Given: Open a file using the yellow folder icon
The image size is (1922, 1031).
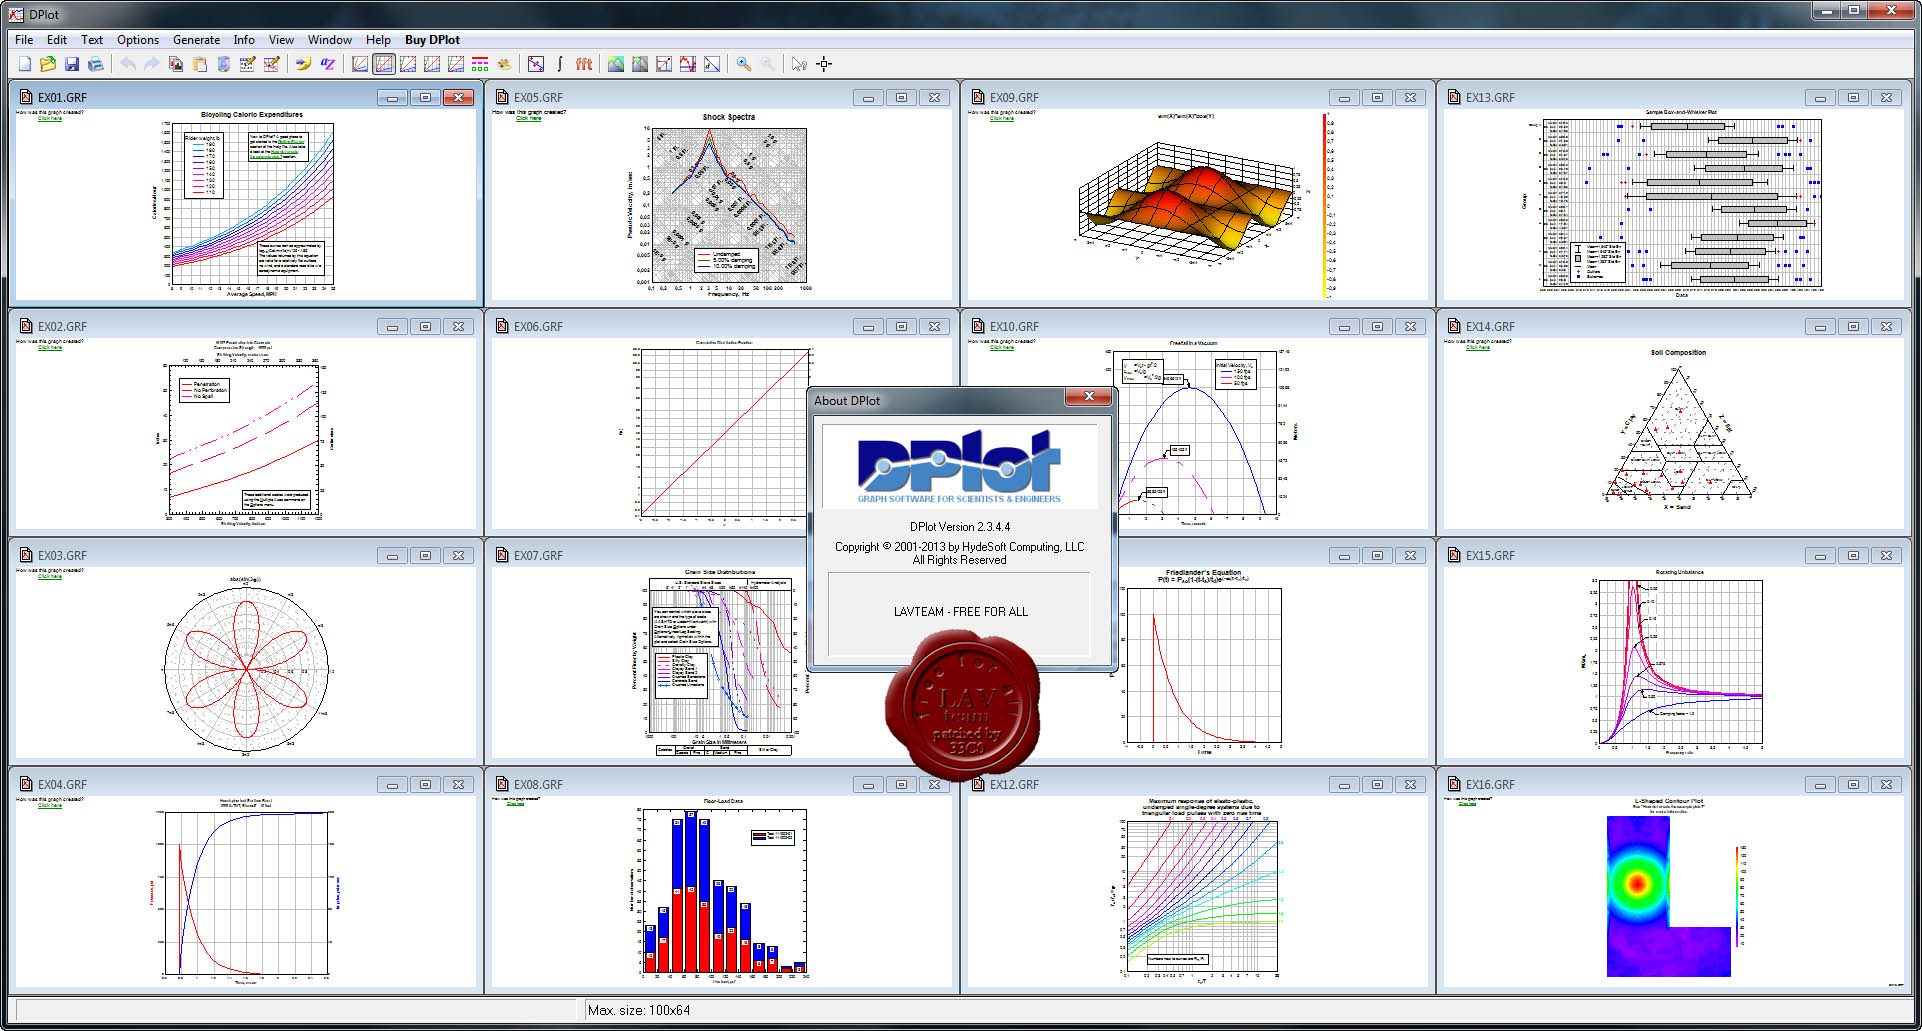Looking at the screenshot, I should (x=48, y=64).
